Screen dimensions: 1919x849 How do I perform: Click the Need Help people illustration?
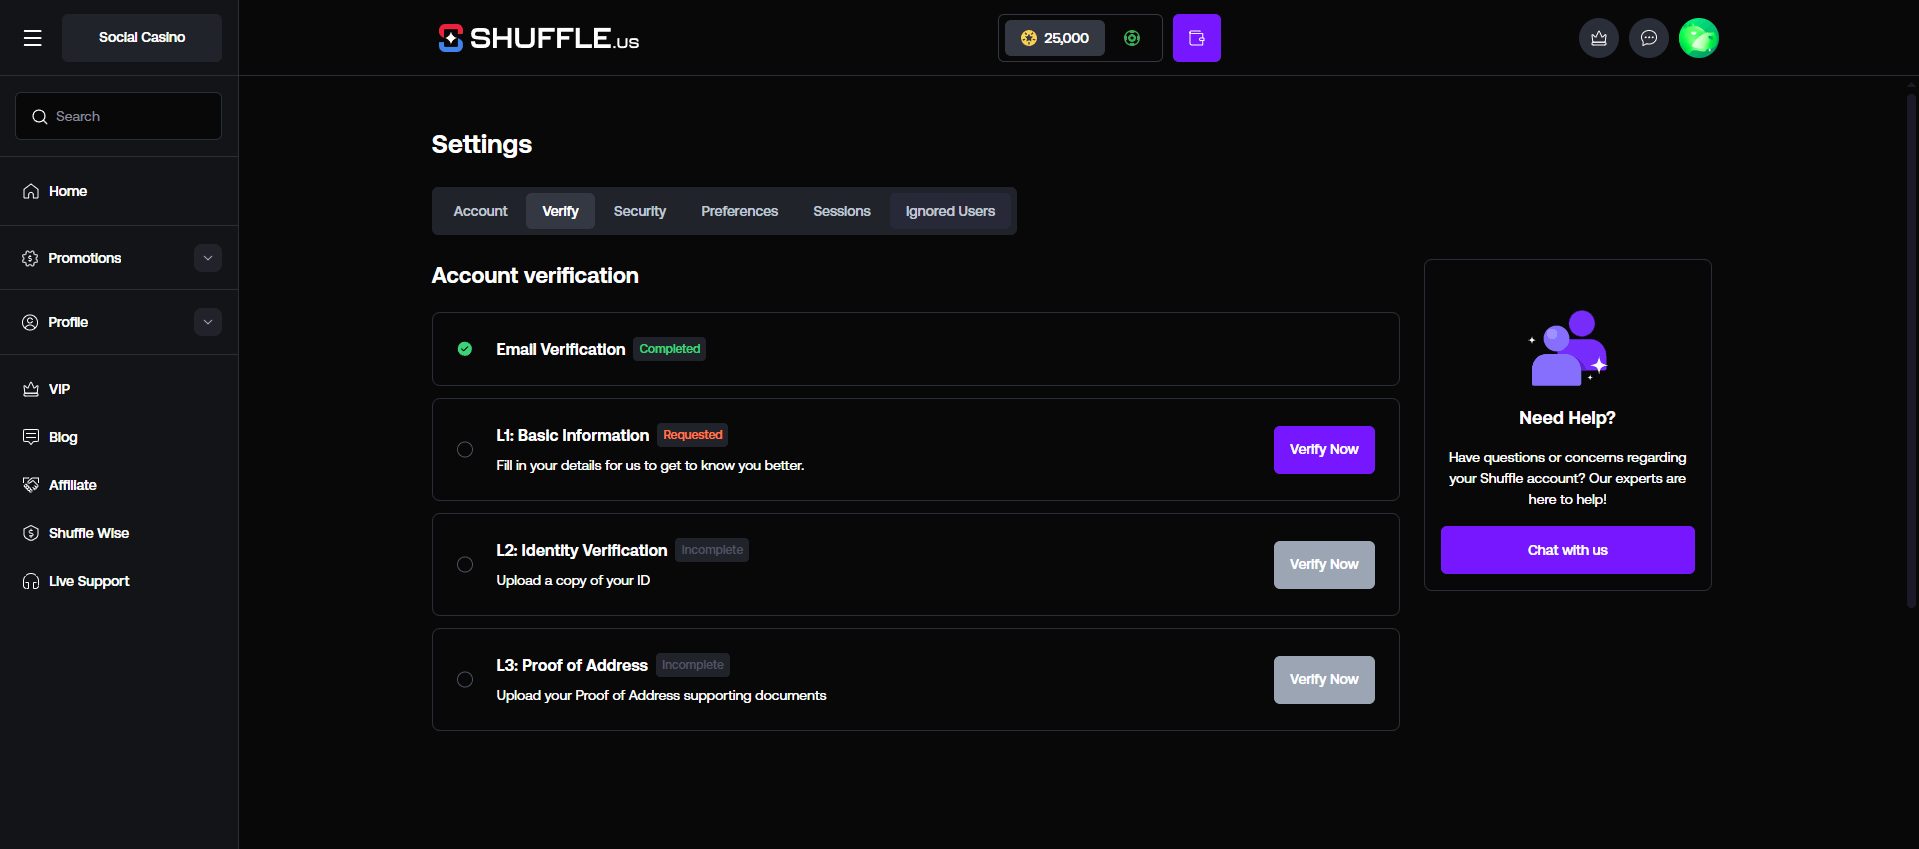(x=1568, y=347)
